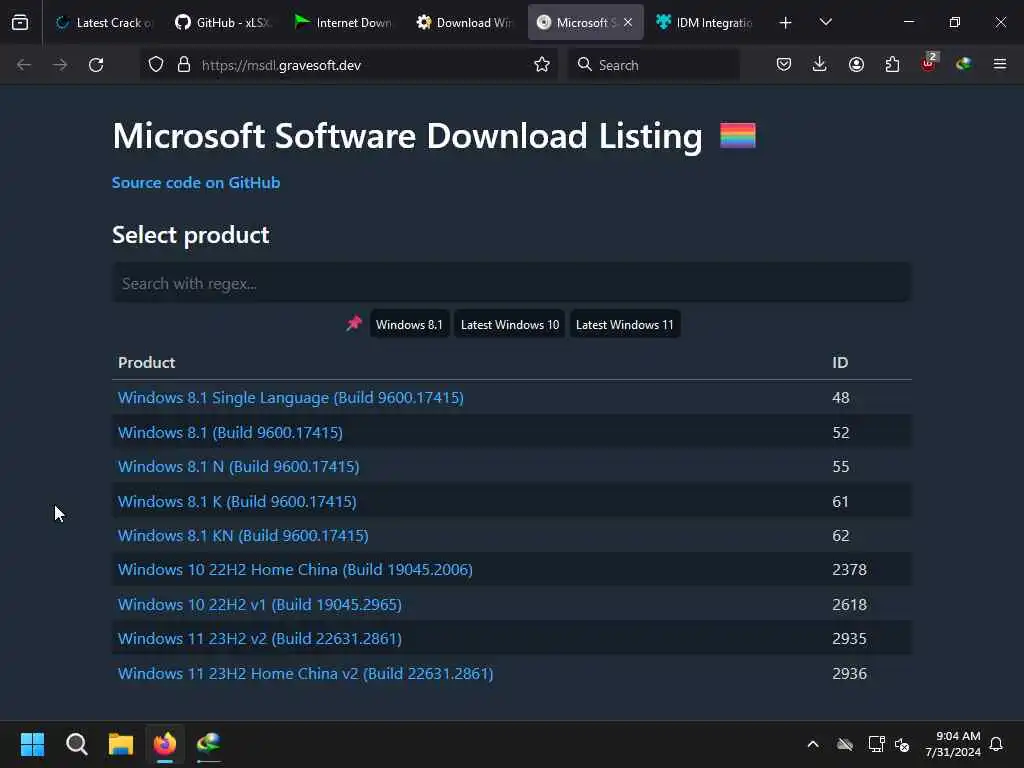The width and height of the screenshot is (1024, 768).
Task: Focus the browser Search box
Action: pyautogui.click(x=654, y=65)
